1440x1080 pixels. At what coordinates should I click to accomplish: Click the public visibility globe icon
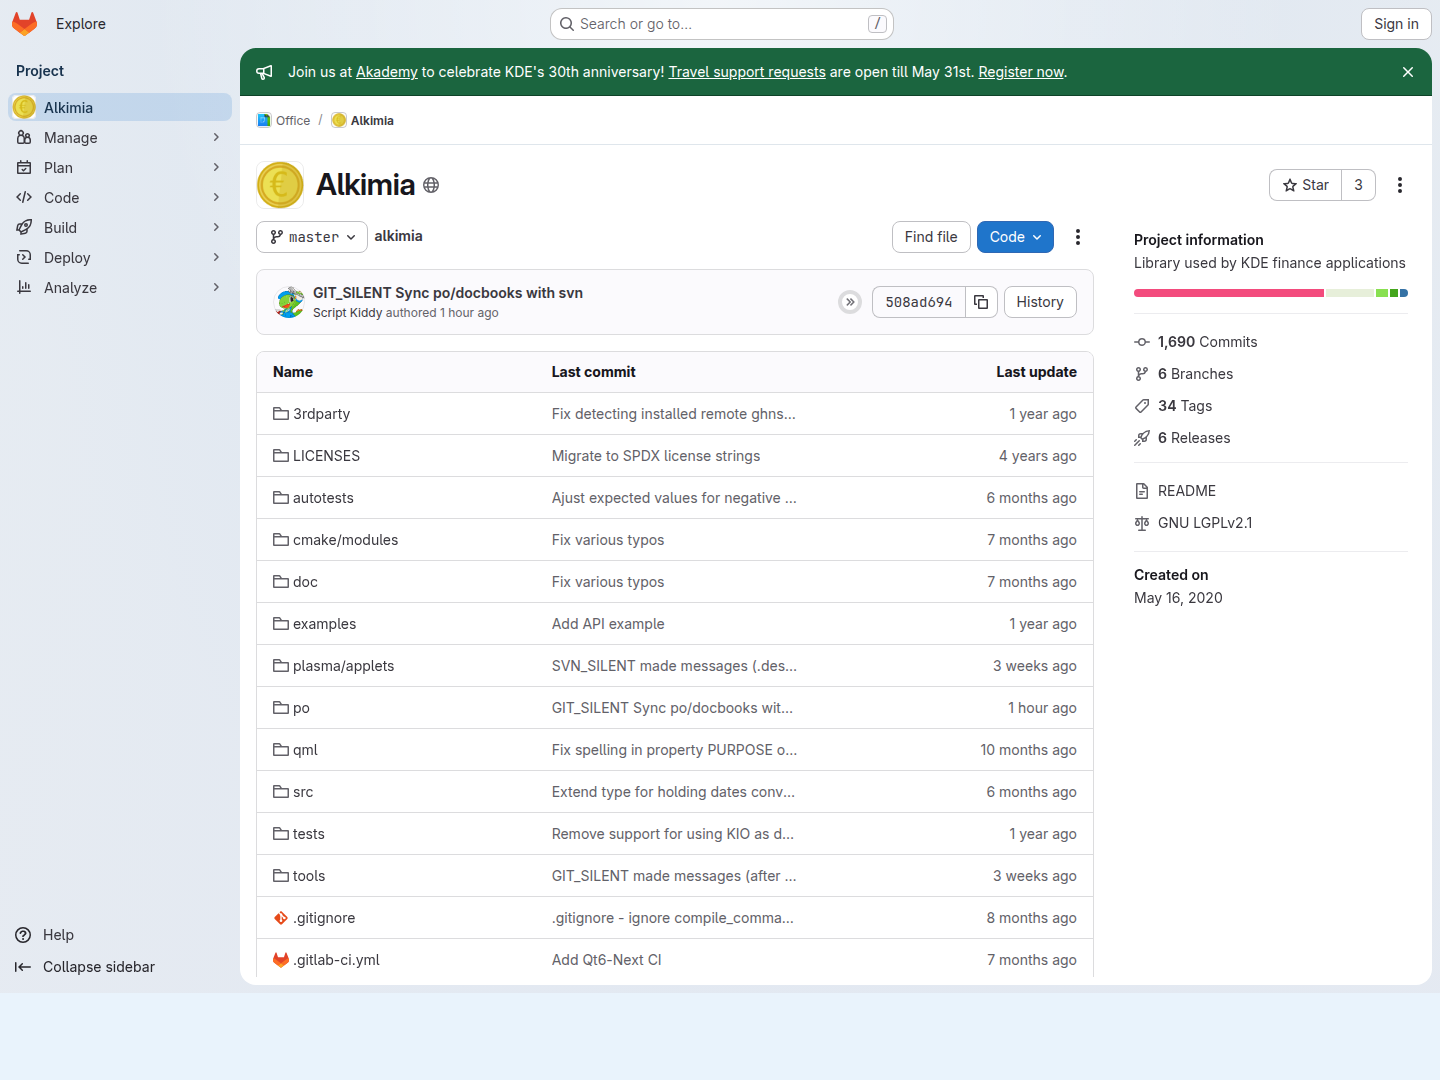click(x=431, y=185)
